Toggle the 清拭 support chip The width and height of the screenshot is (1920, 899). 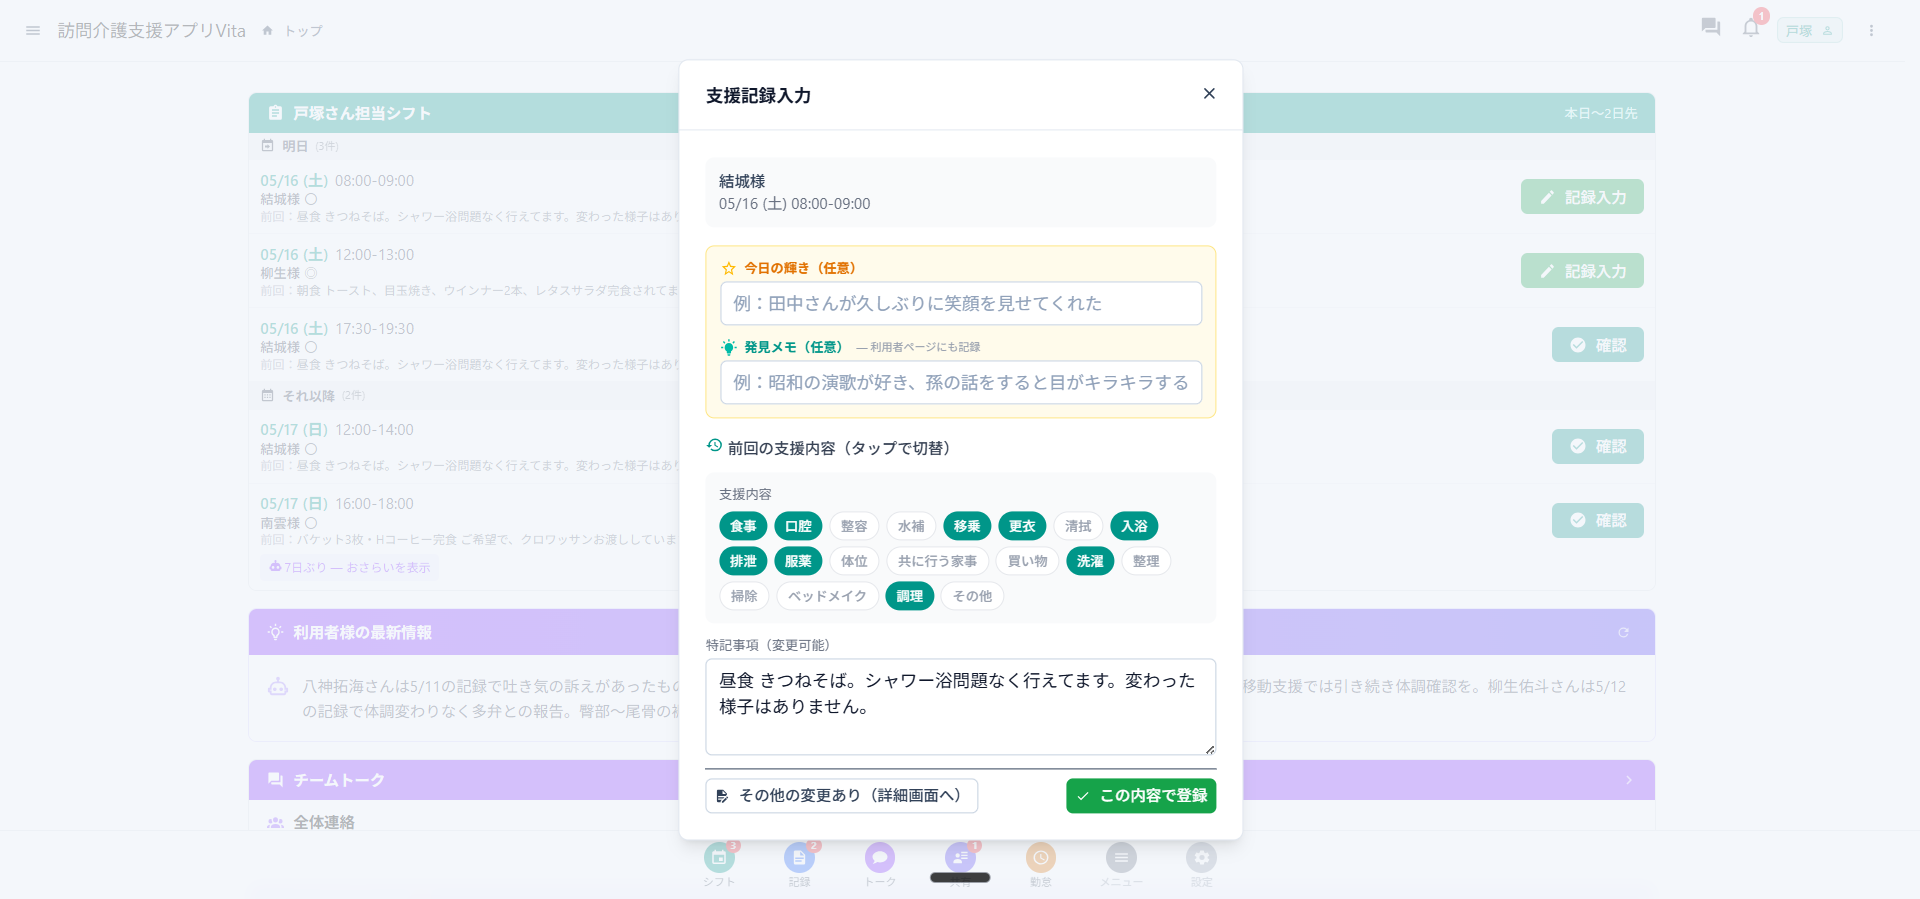click(x=1078, y=526)
